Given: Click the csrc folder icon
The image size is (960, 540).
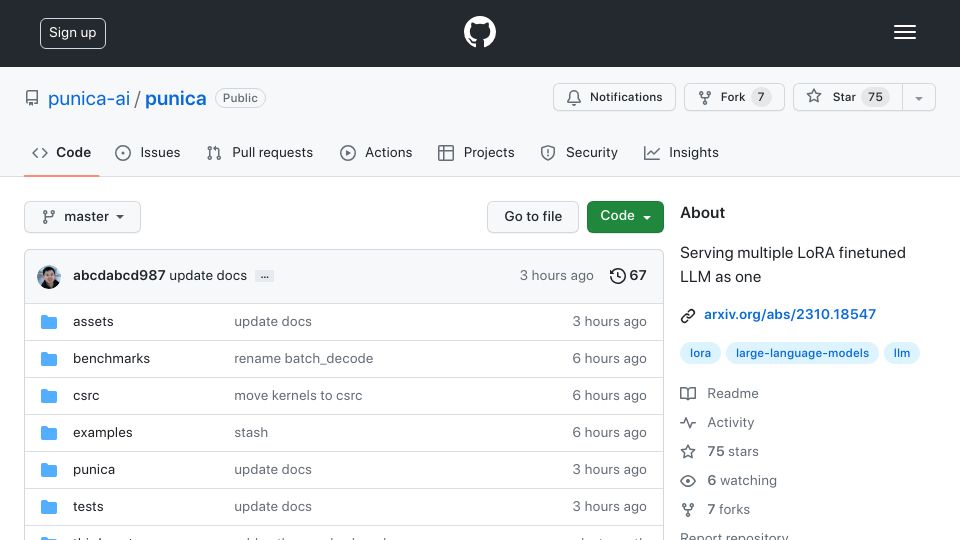Looking at the screenshot, I should tap(49, 396).
